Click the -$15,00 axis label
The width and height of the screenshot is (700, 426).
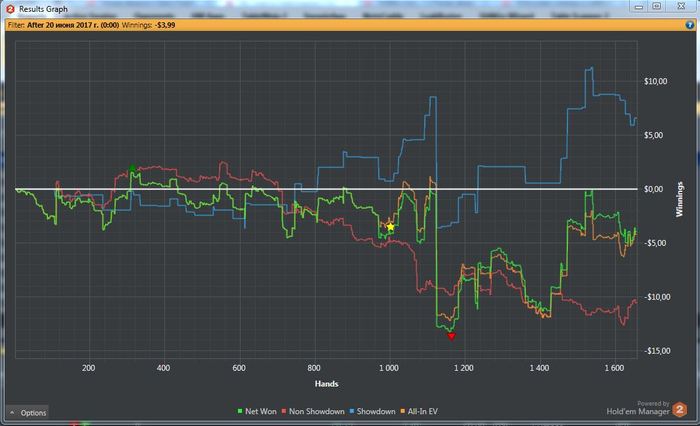pos(657,351)
